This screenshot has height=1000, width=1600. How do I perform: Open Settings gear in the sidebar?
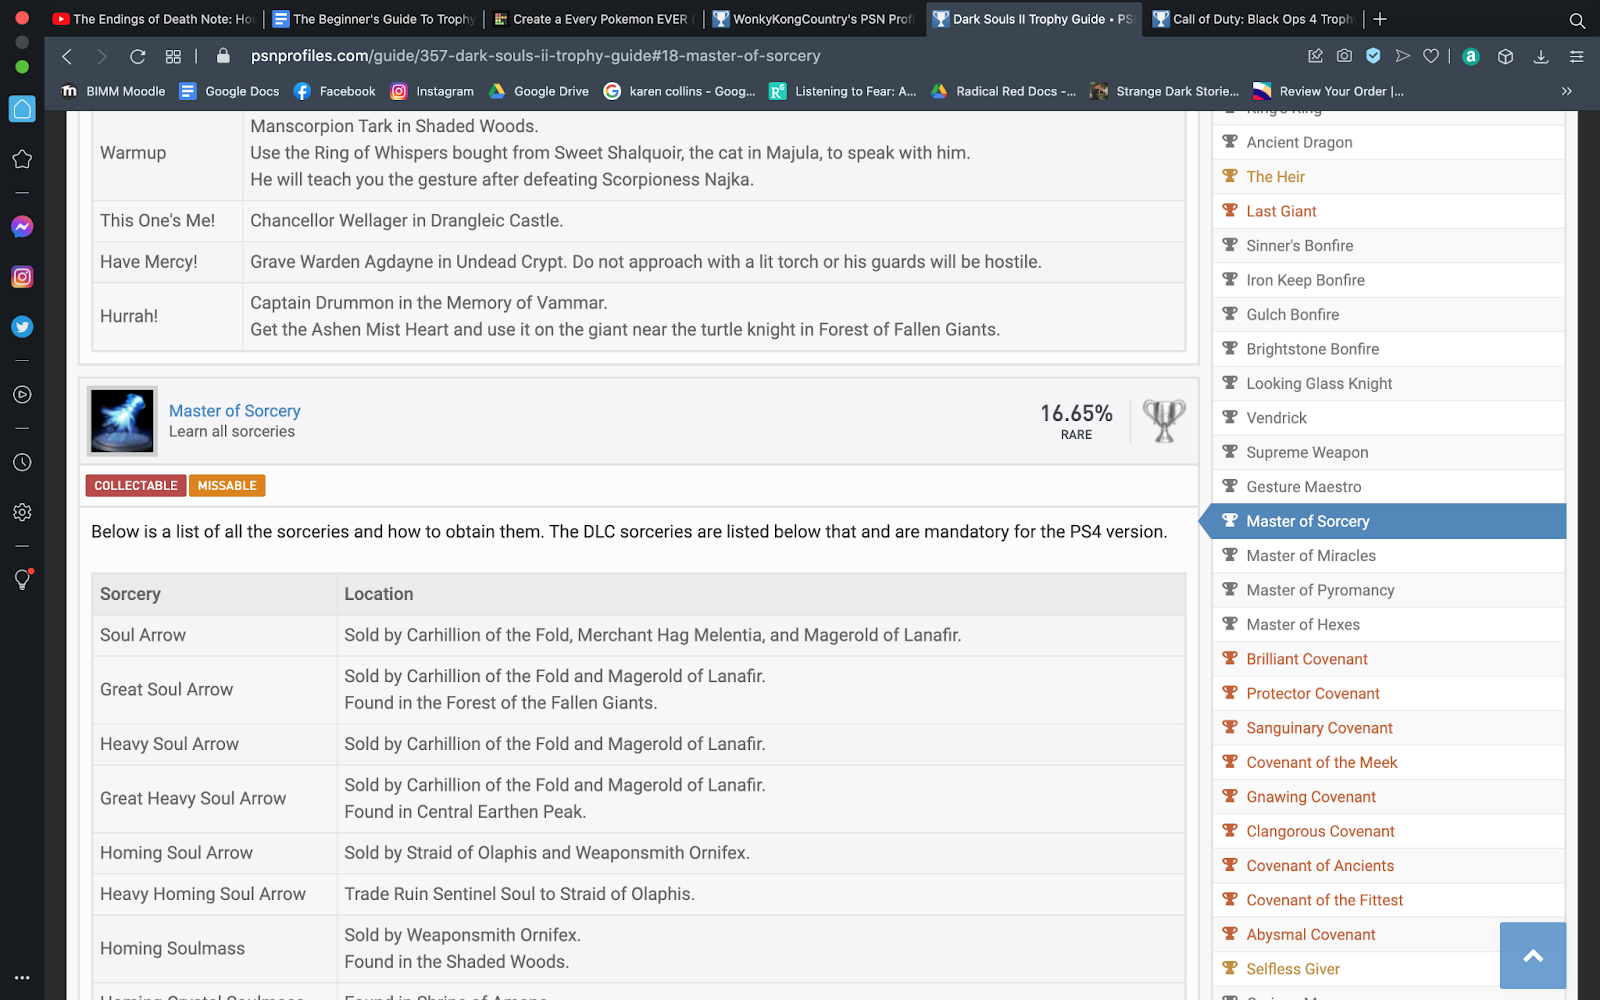coord(22,512)
